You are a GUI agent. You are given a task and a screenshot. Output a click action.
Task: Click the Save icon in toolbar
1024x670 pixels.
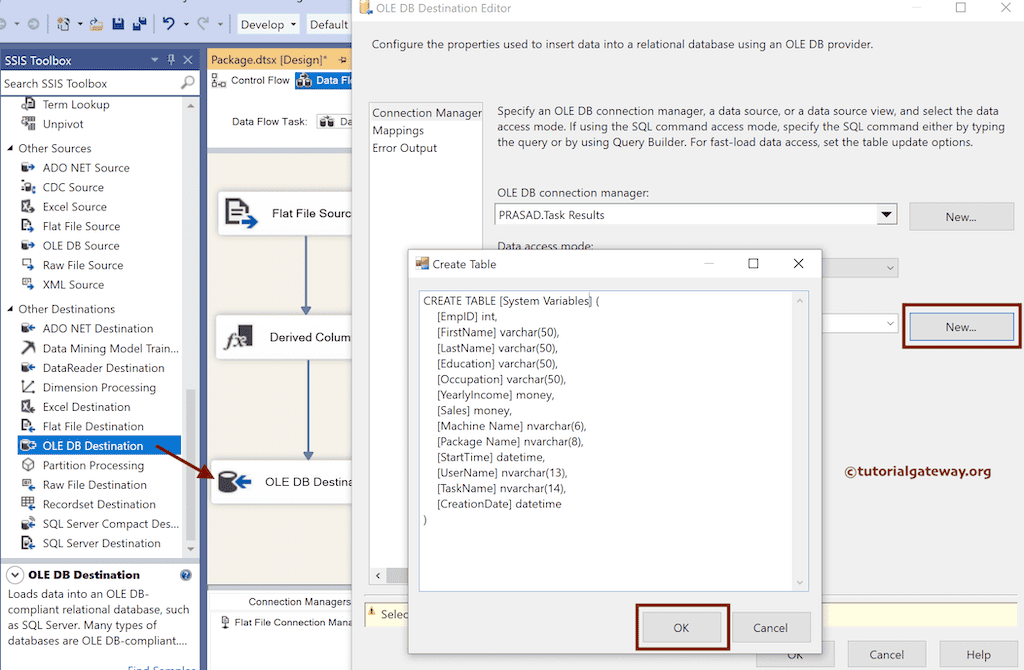point(118,24)
